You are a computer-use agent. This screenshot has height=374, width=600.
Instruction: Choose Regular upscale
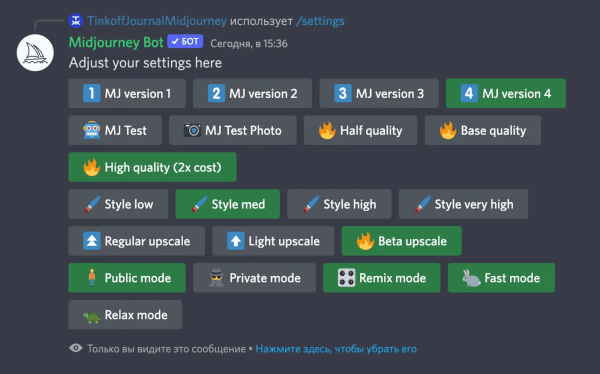[137, 241]
